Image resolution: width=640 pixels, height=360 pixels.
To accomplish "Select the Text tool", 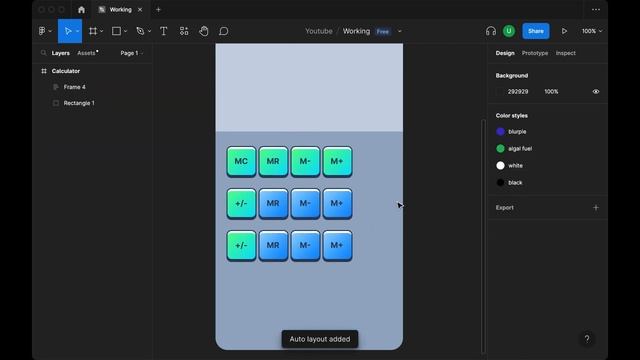I will (163, 31).
